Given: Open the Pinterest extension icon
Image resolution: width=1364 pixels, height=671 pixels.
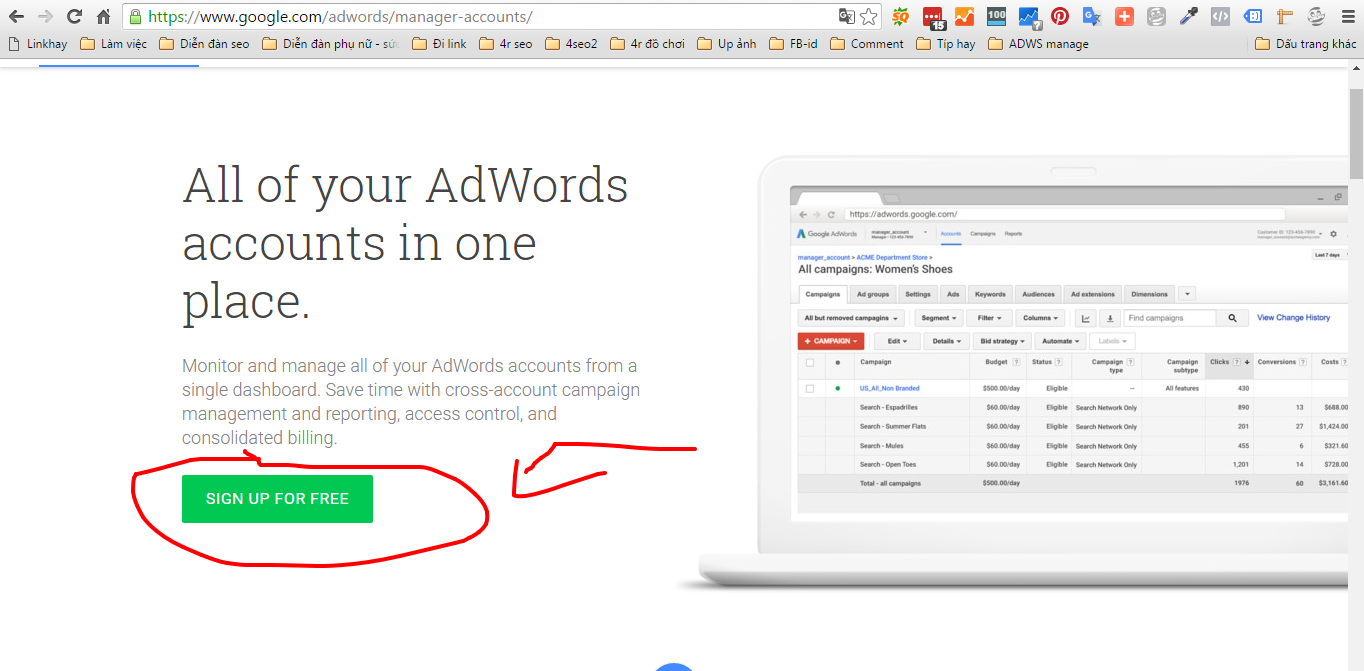Looking at the screenshot, I should (1060, 16).
